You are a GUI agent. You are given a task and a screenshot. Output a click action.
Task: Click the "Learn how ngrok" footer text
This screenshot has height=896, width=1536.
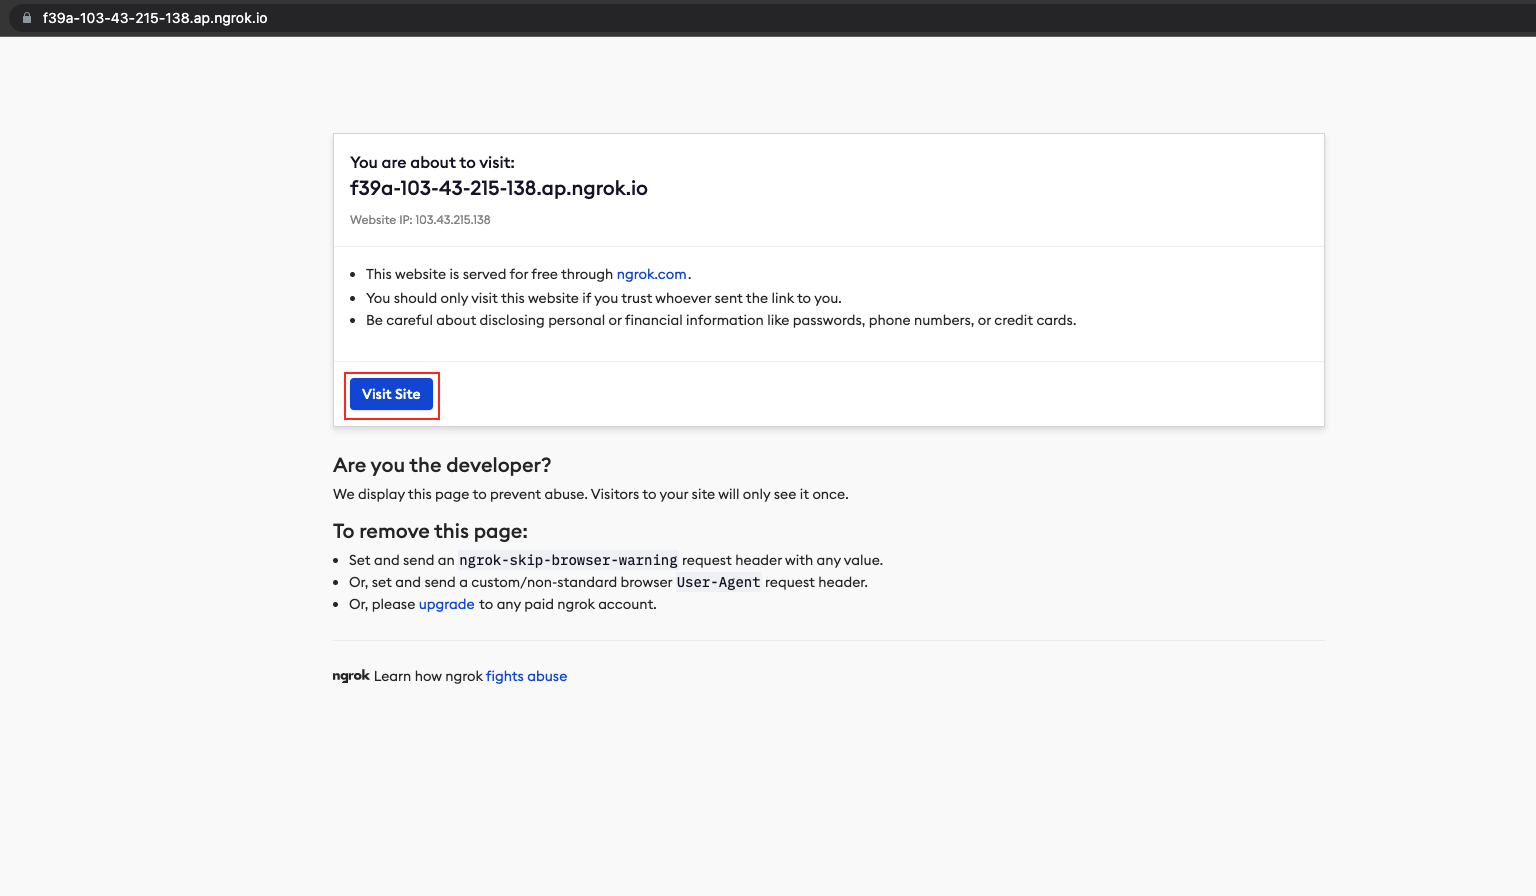[x=428, y=676]
